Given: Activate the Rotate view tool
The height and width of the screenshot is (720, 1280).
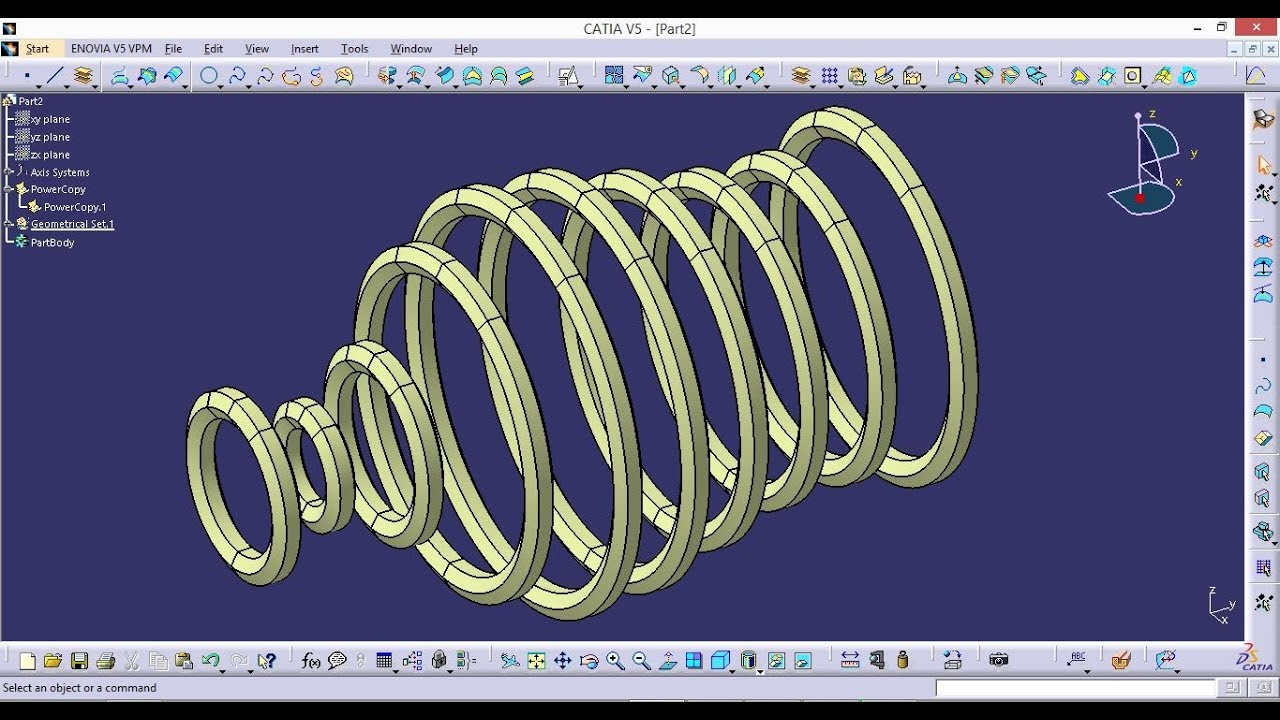Looking at the screenshot, I should (589, 661).
